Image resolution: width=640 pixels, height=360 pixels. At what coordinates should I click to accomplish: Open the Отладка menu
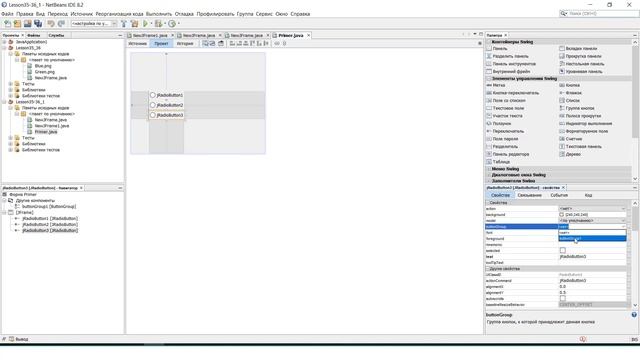pos(184,14)
